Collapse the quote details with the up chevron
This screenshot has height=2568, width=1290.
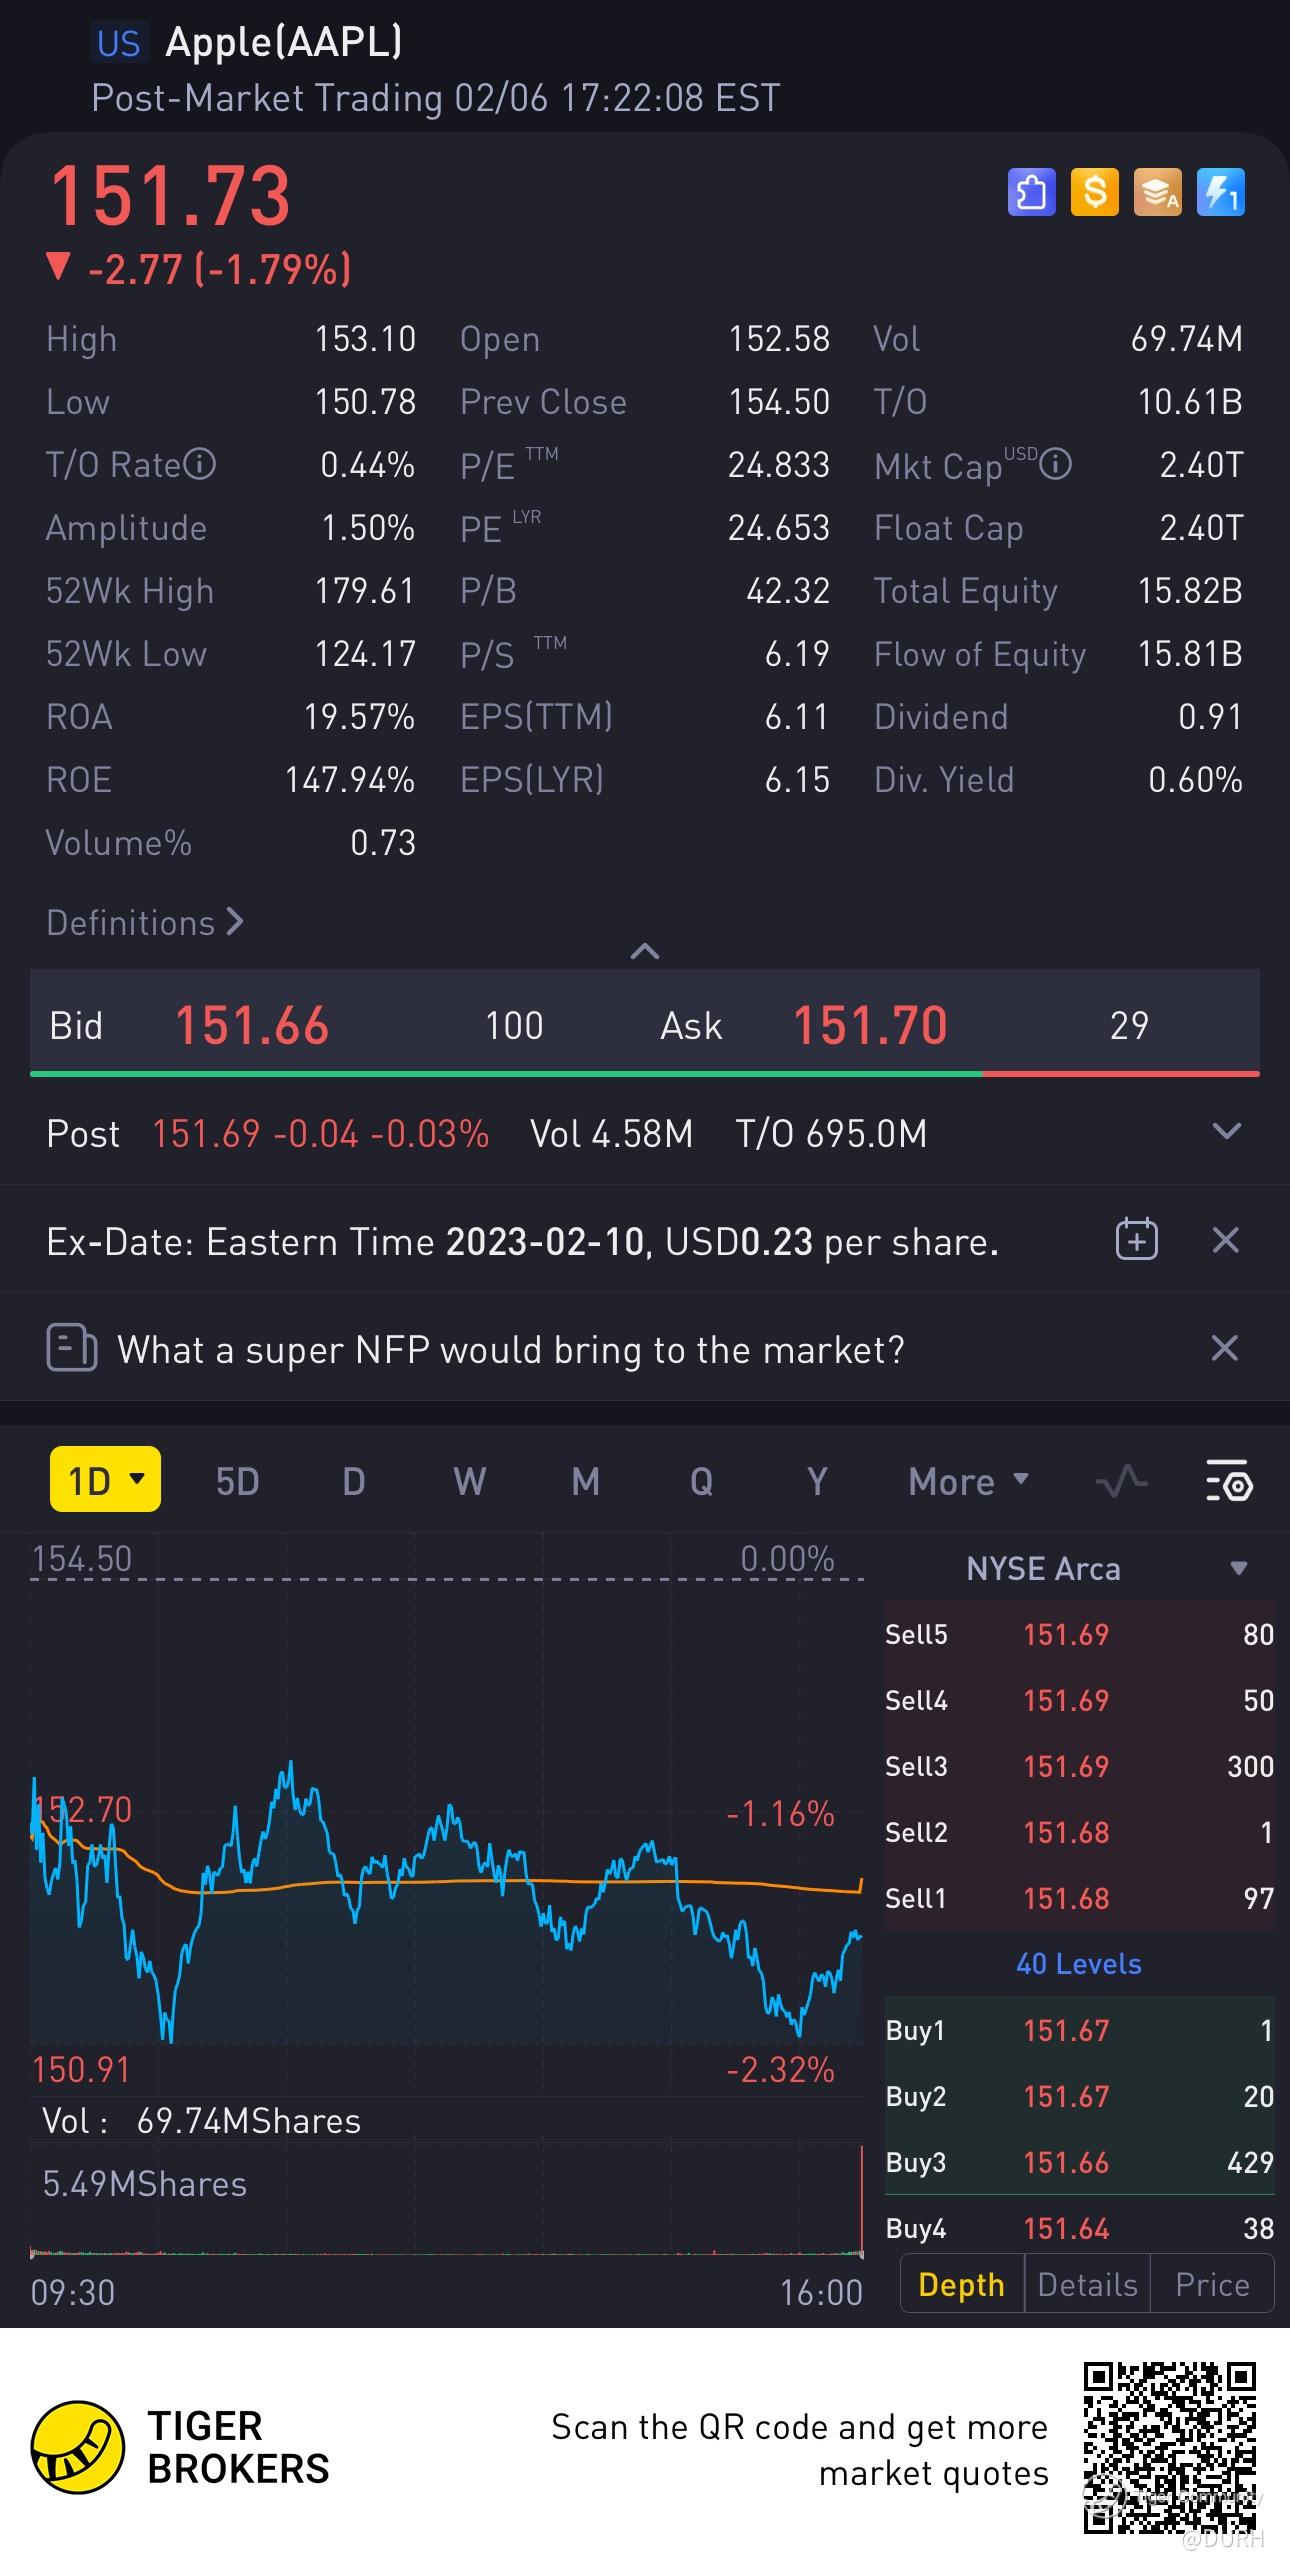pyautogui.click(x=645, y=951)
